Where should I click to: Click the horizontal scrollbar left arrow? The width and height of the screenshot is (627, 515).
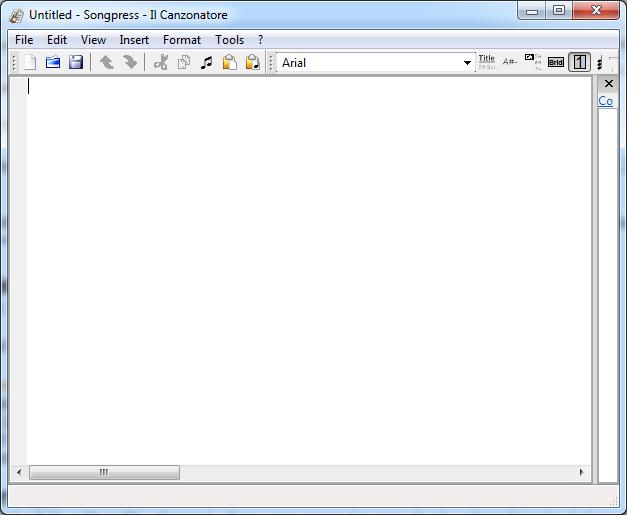point(19,472)
